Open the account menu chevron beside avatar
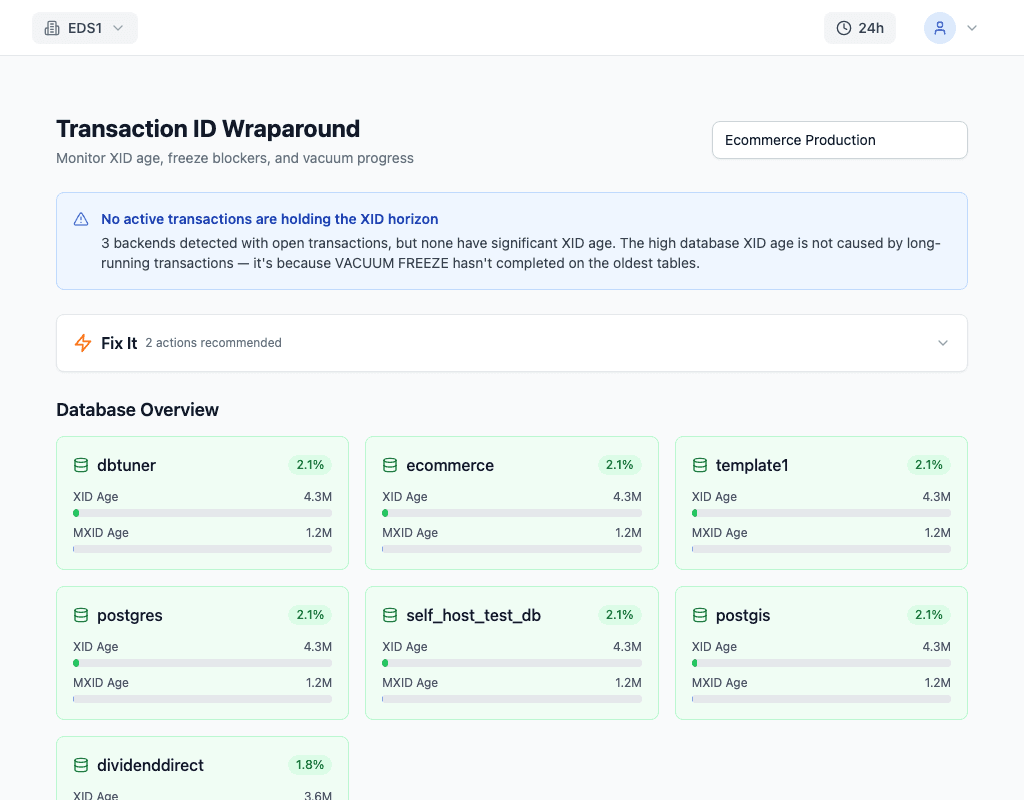Image resolution: width=1024 pixels, height=800 pixels. pyautogui.click(x=971, y=28)
